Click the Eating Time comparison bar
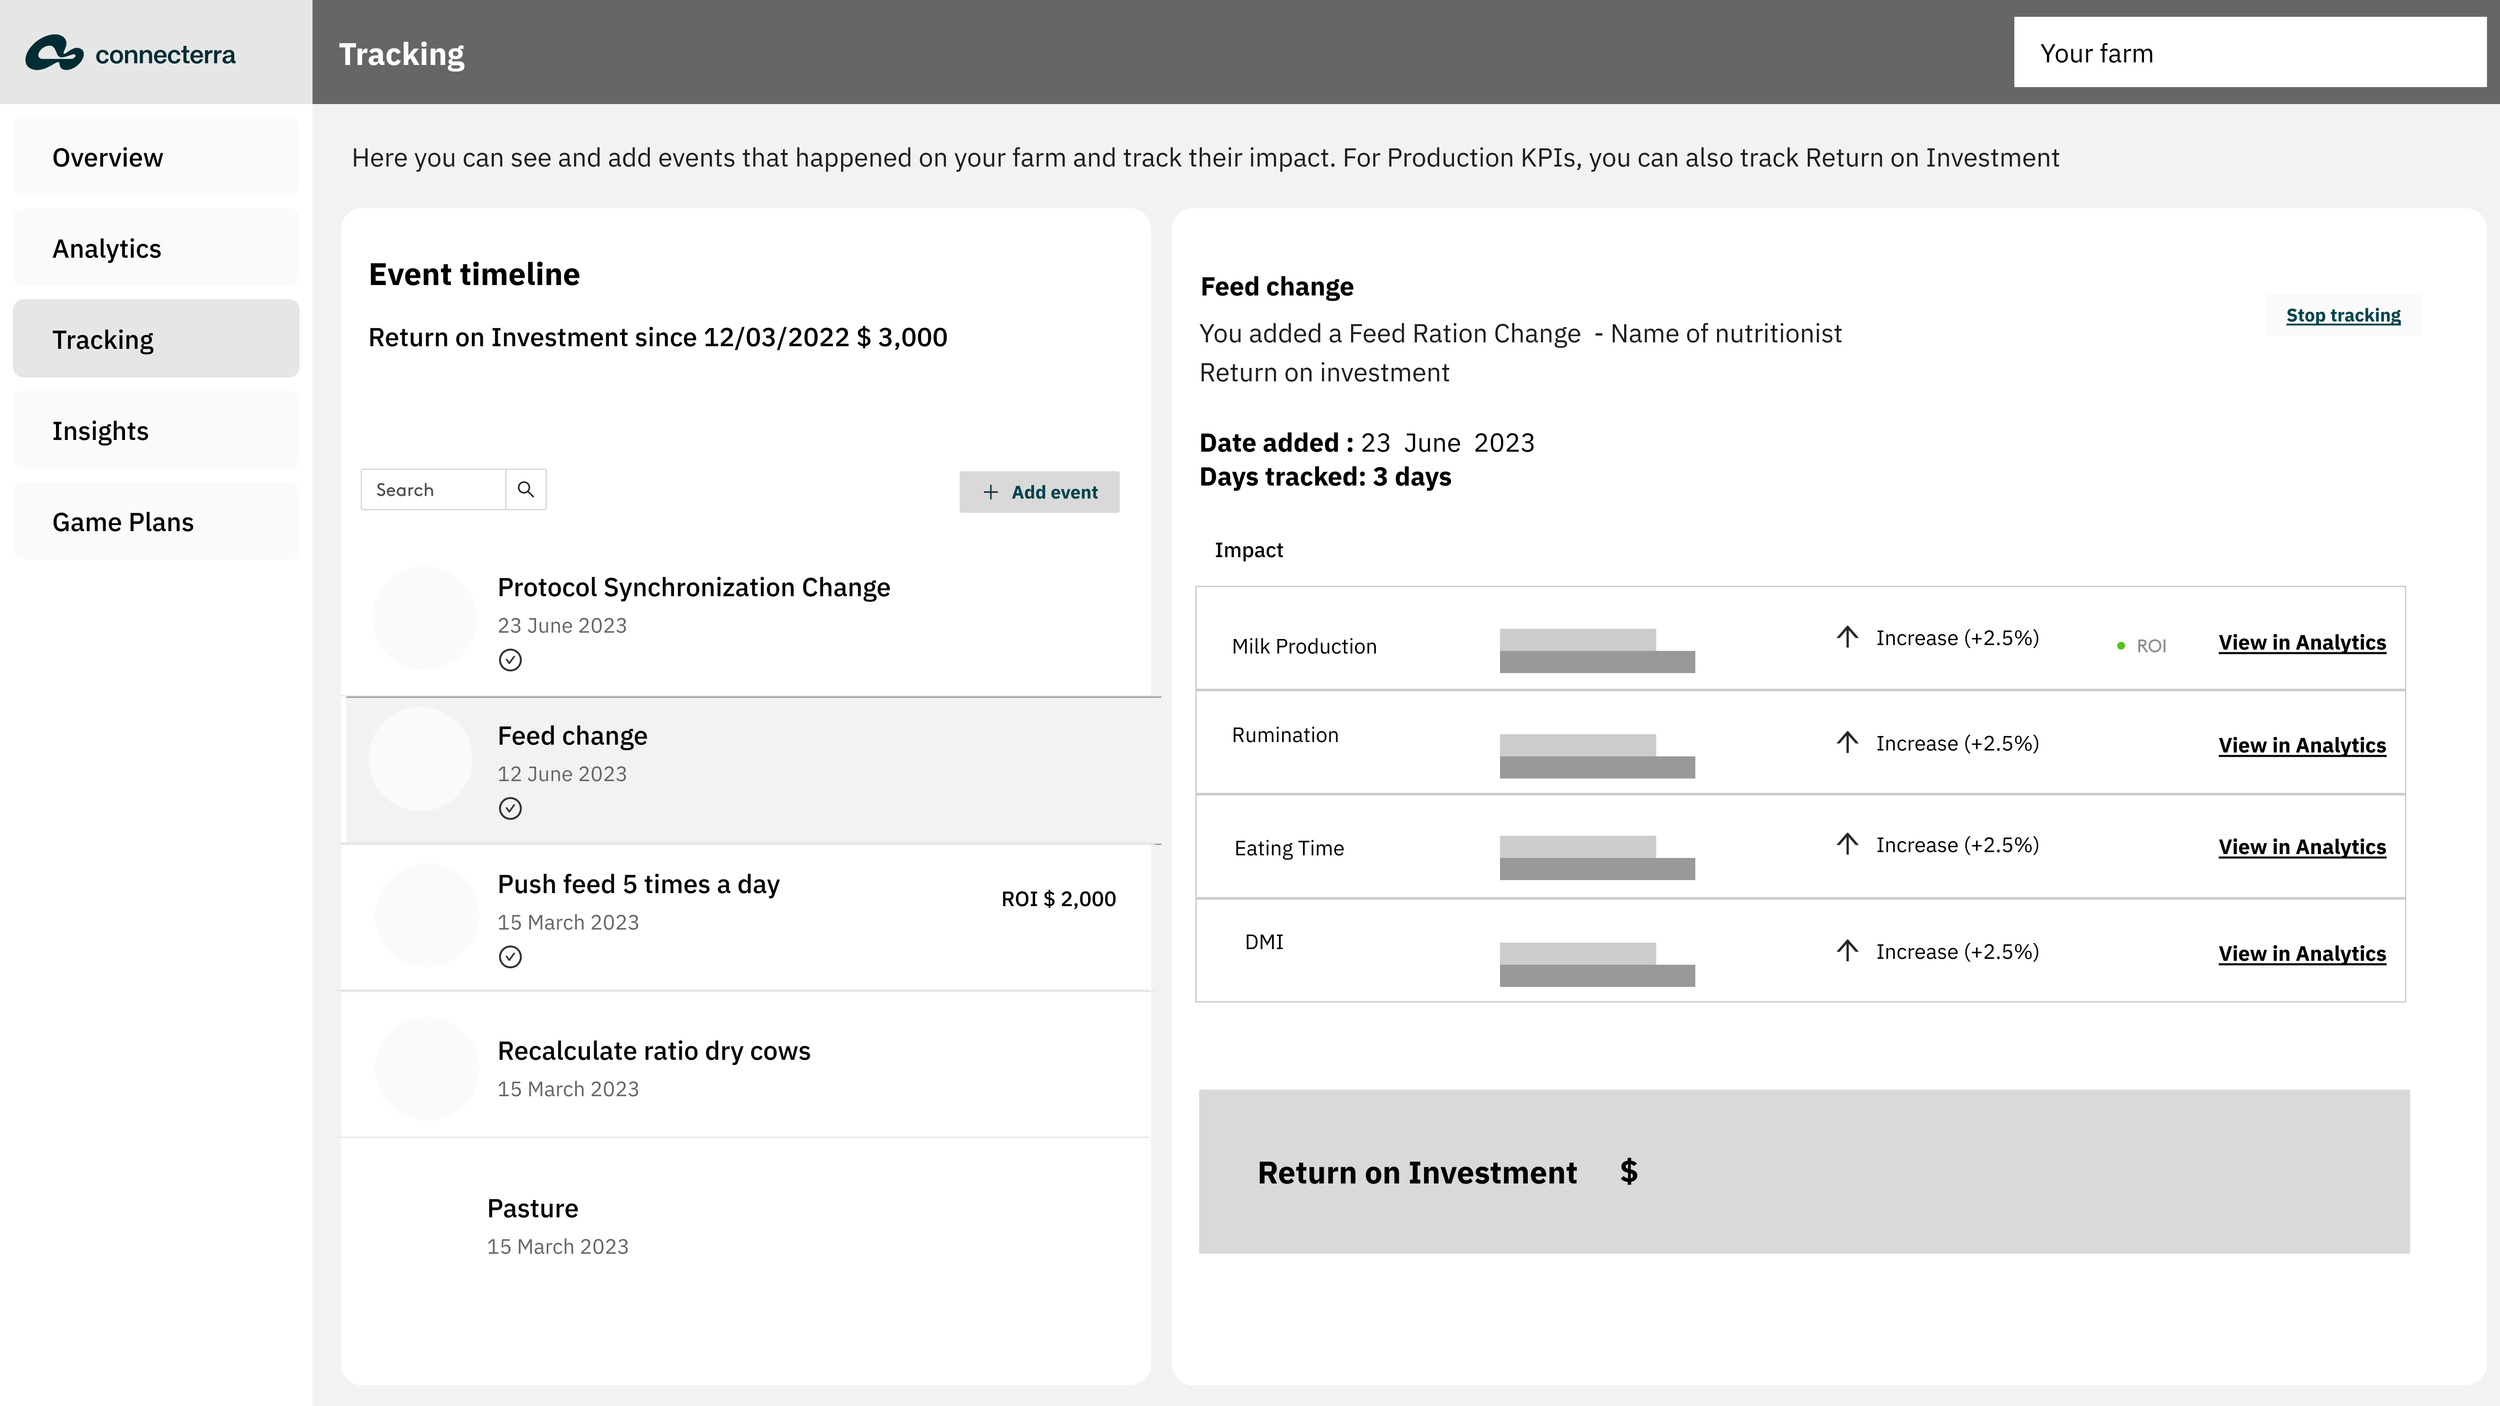 coord(1596,858)
